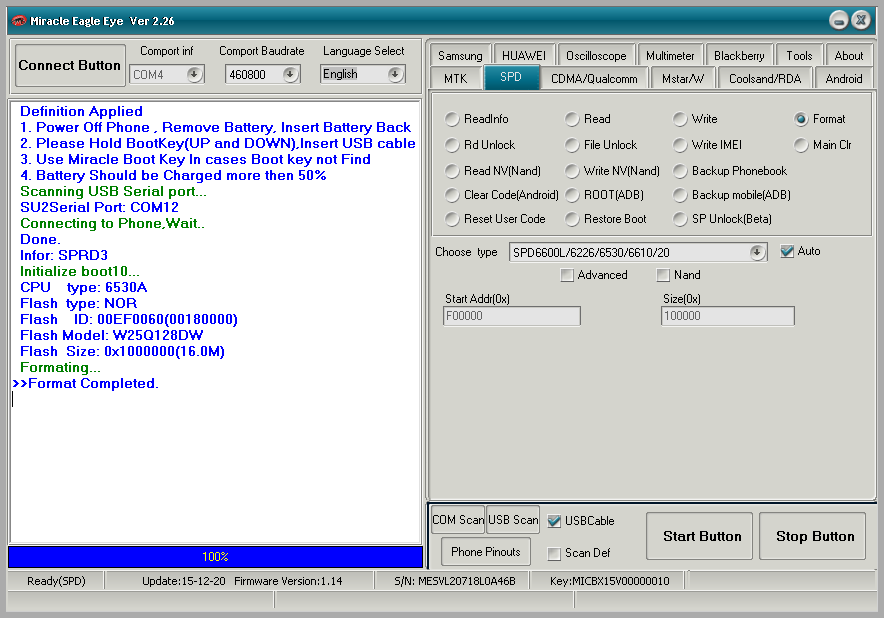884x618 pixels.
Task: Click the USB Scan button
Action: click(513, 520)
